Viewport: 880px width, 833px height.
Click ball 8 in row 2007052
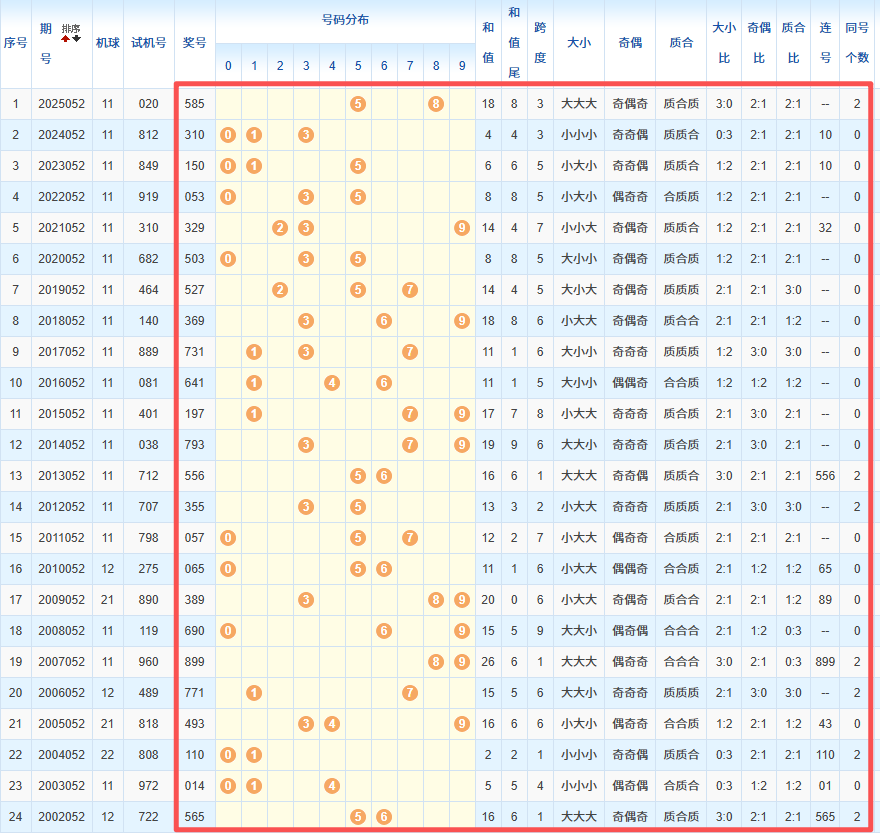[436, 662]
